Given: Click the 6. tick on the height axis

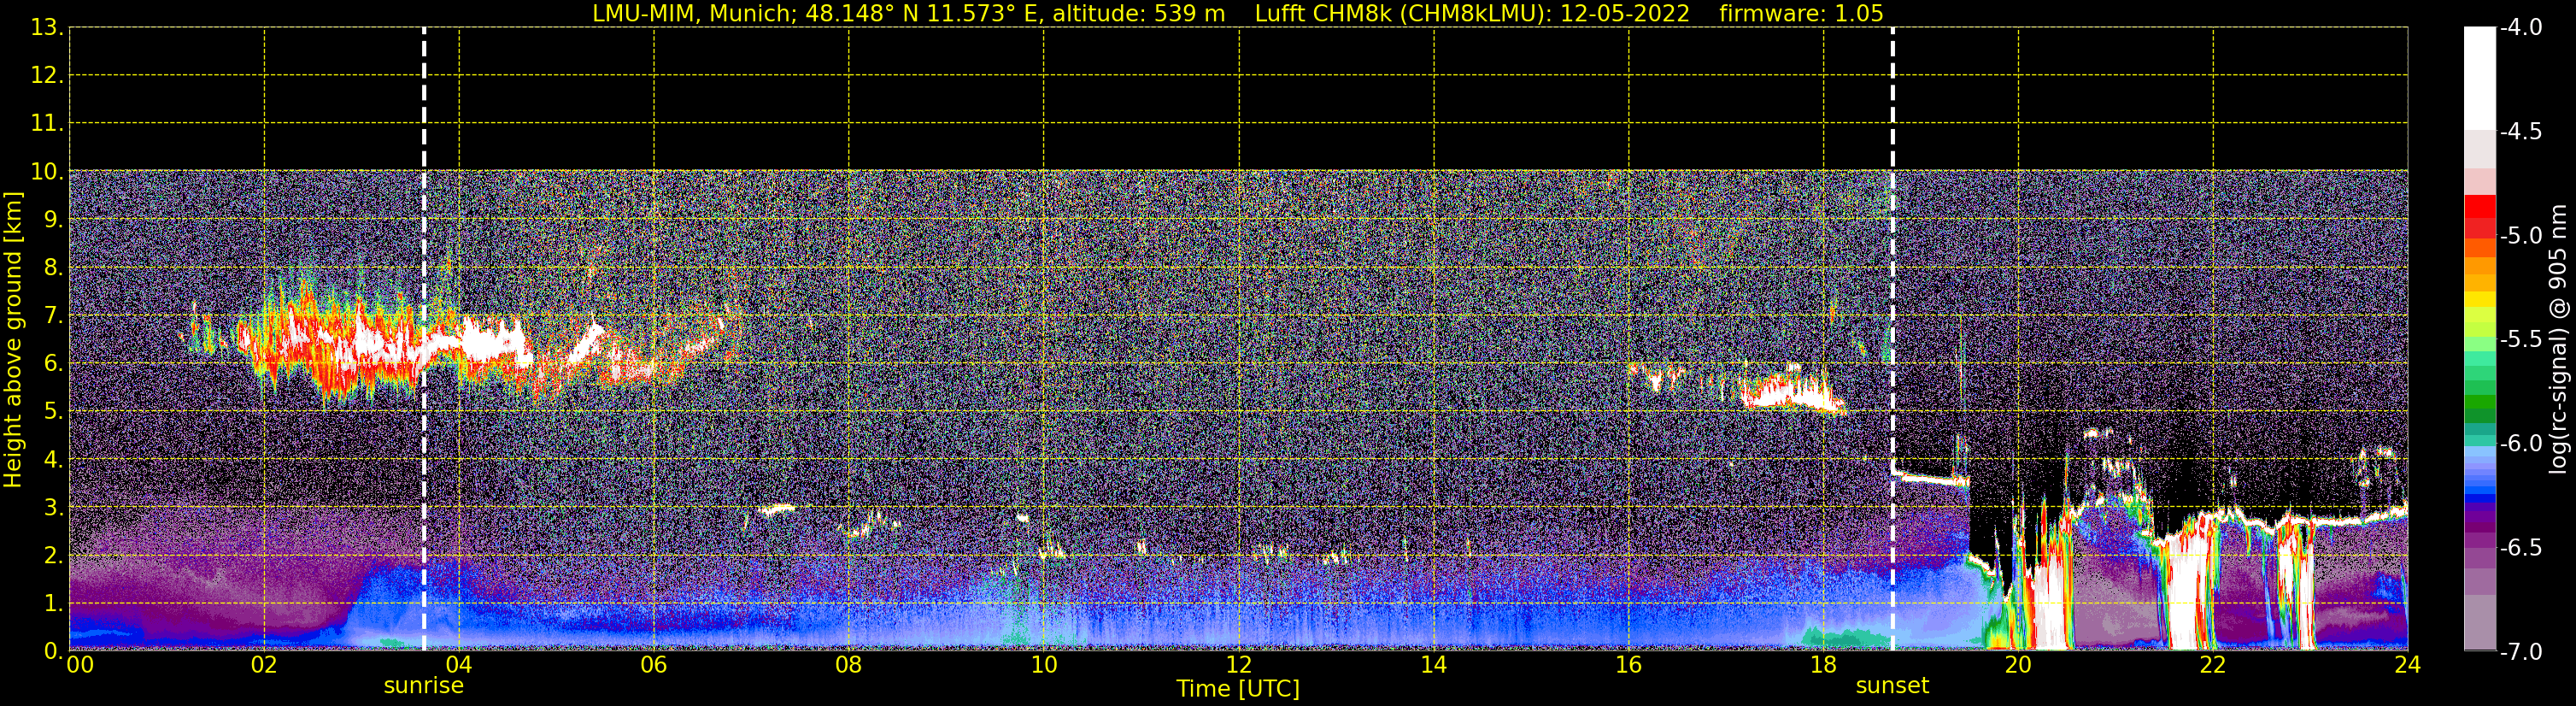Looking at the screenshot, I should 52,364.
